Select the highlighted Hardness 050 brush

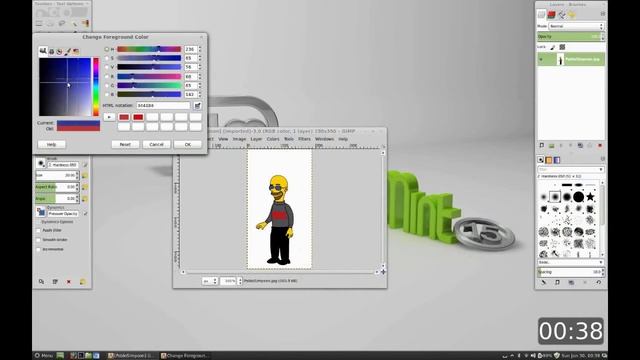click(555, 197)
